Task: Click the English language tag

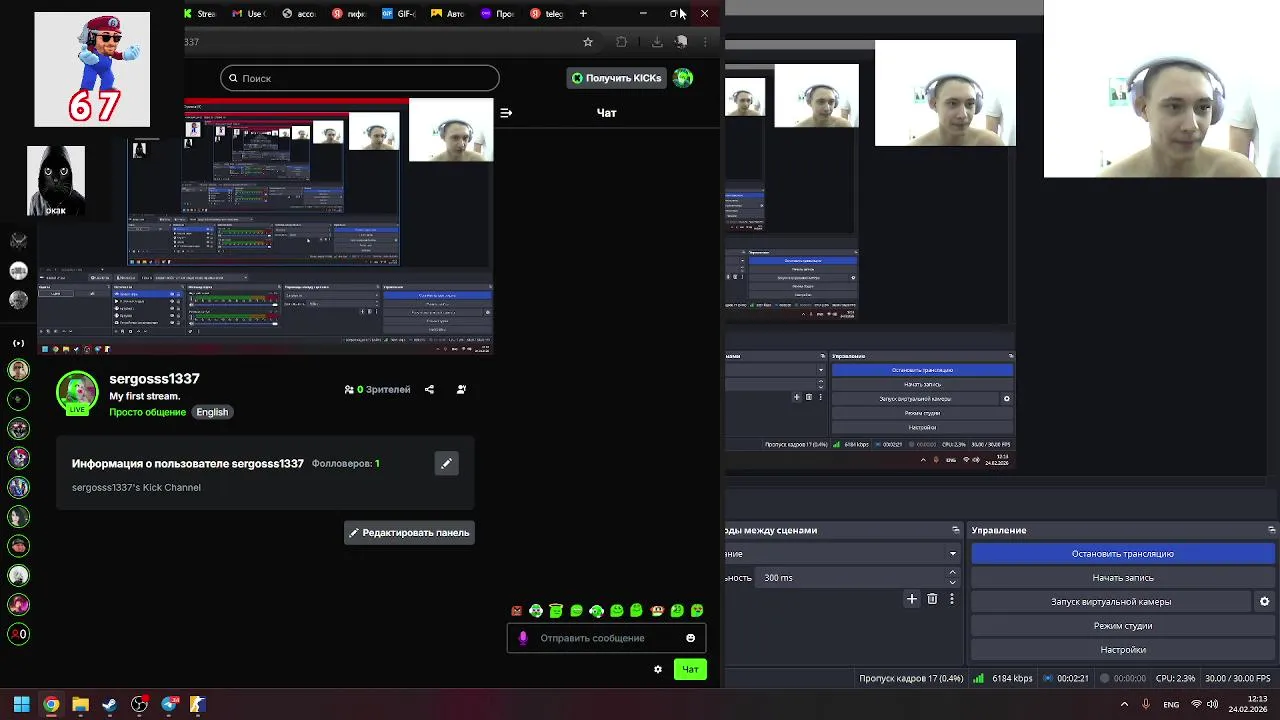Action: tap(212, 412)
